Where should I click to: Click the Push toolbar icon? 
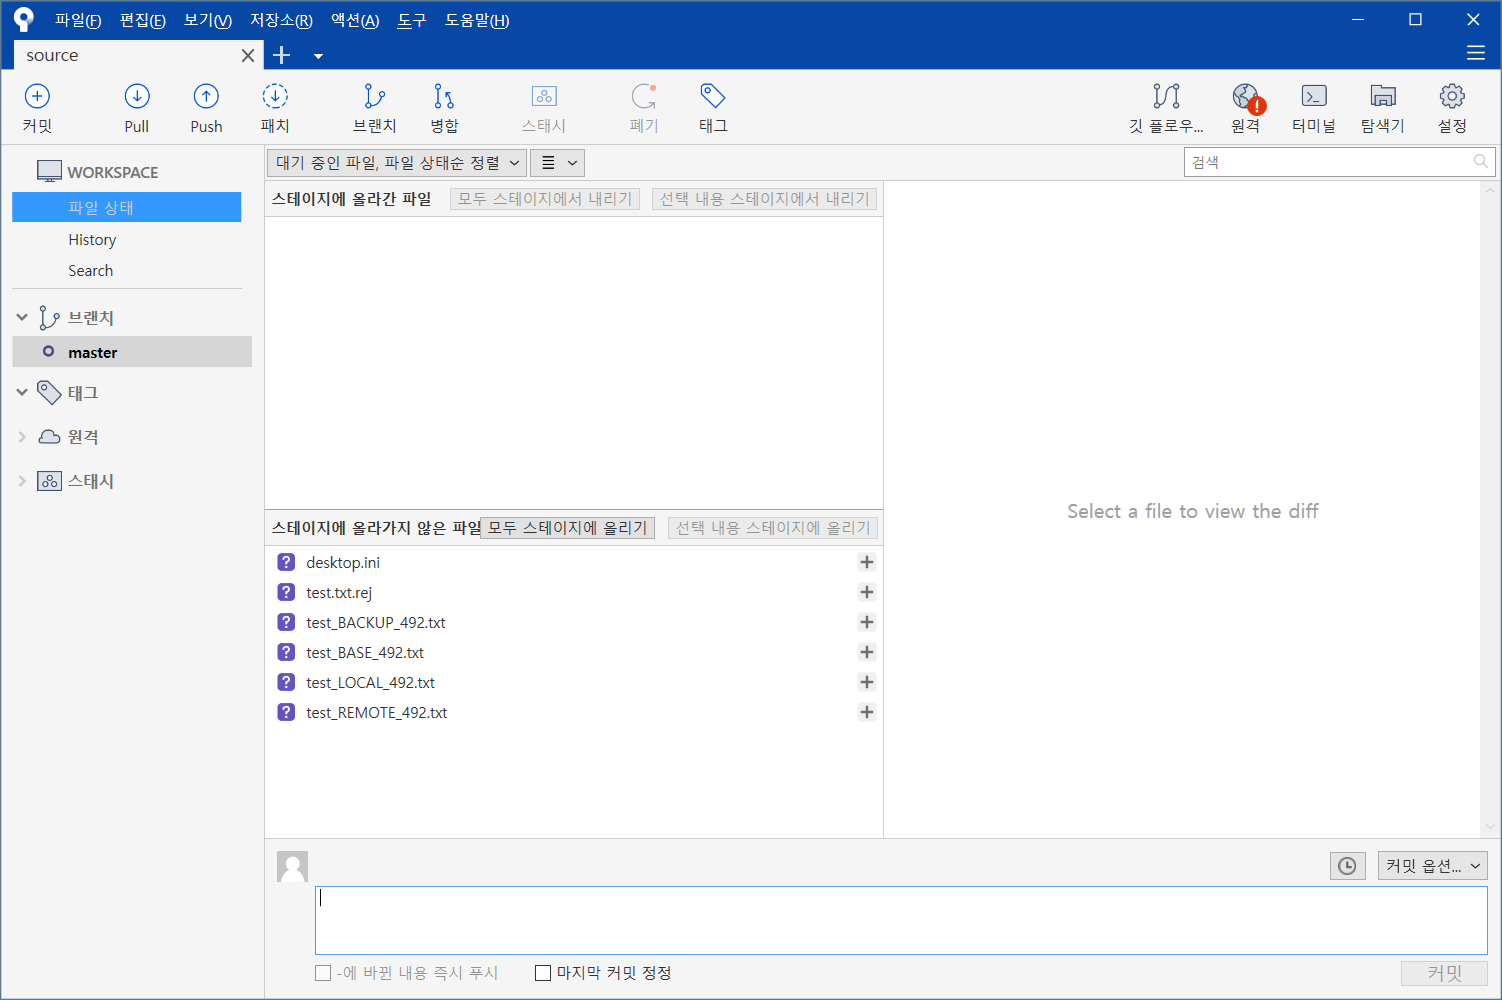point(206,108)
